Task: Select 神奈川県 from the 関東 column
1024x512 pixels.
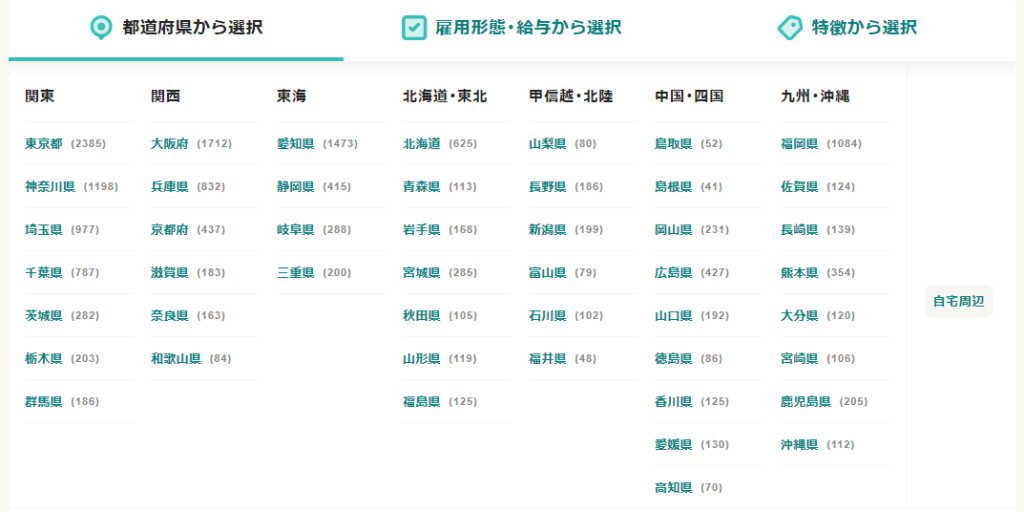Action: [x=50, y=187]
